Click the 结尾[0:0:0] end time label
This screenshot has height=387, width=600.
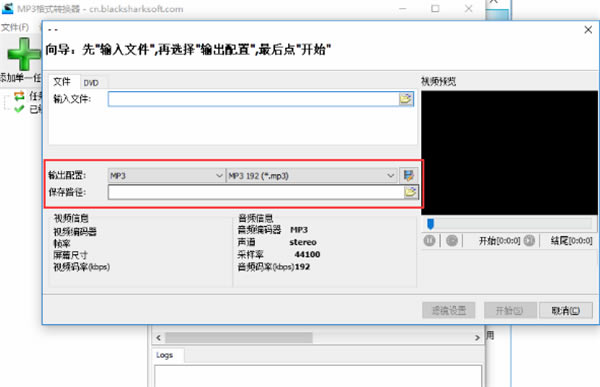click(x=571, y=241)
